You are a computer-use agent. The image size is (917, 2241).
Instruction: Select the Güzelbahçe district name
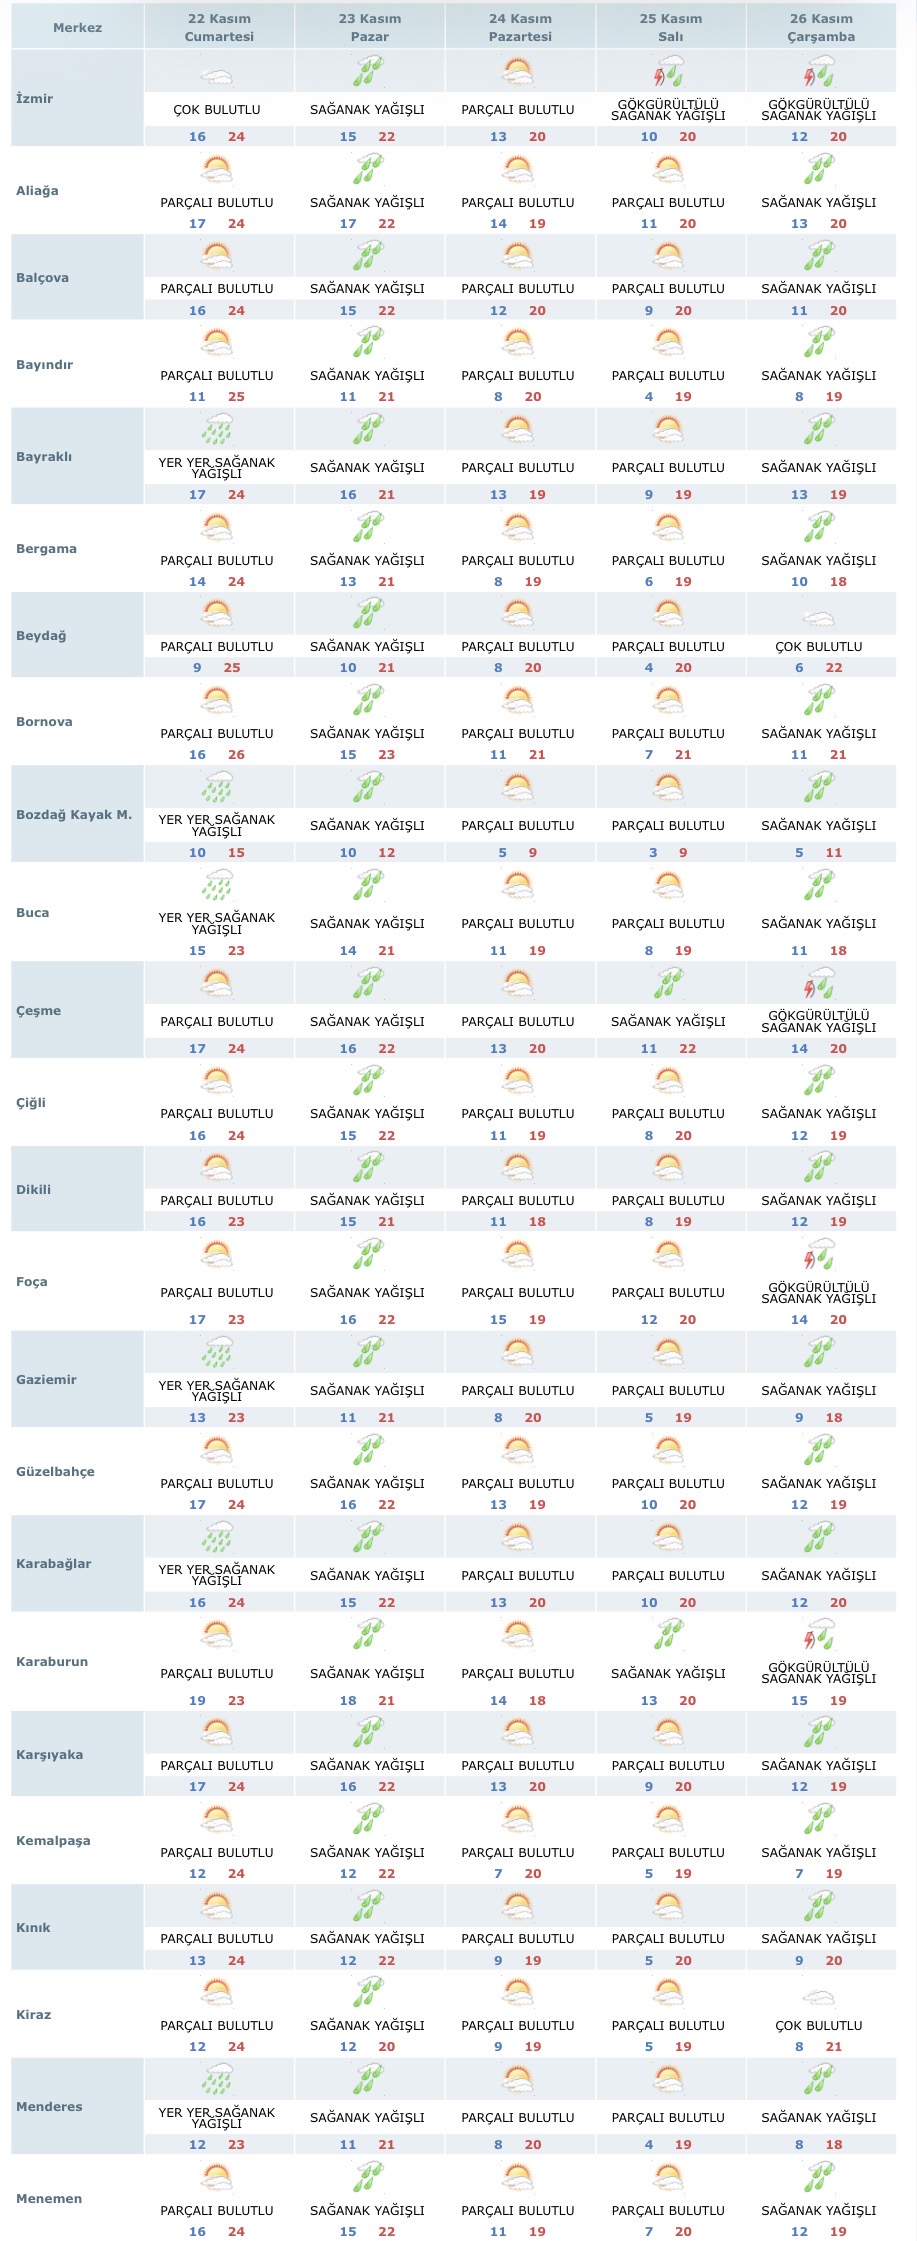[x=56, y=1472]
